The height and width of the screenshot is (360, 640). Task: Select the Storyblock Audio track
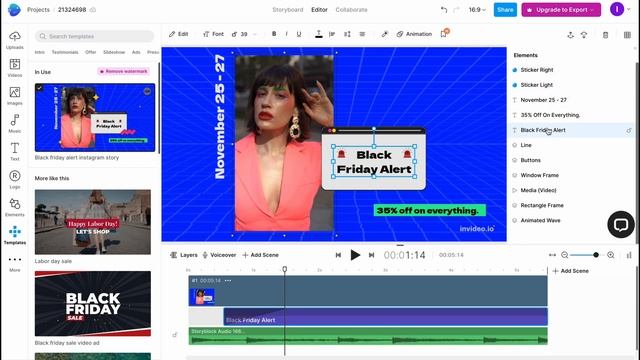click(368, 336)
